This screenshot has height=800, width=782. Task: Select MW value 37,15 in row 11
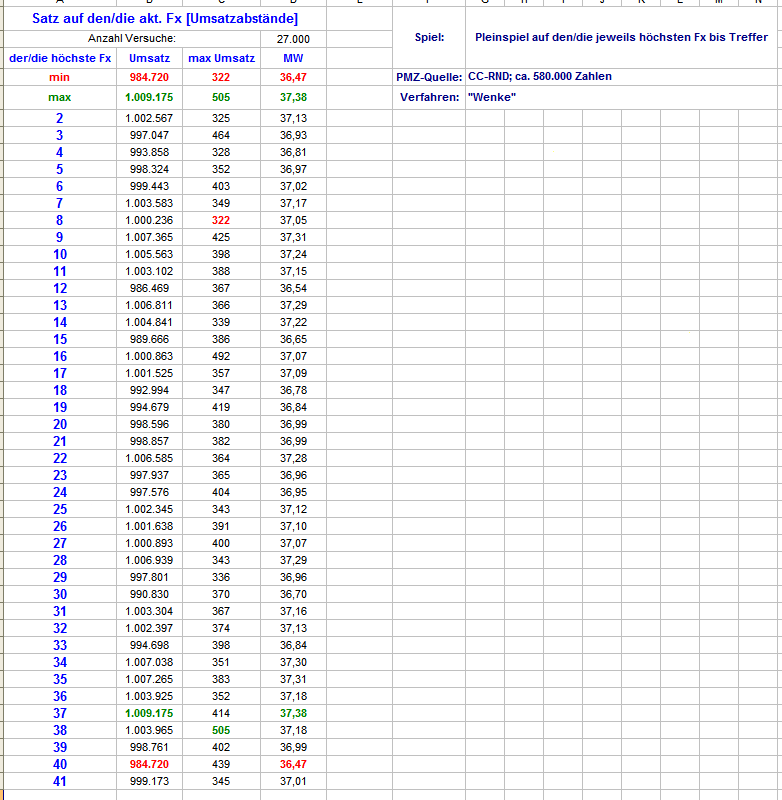[293, 271]
